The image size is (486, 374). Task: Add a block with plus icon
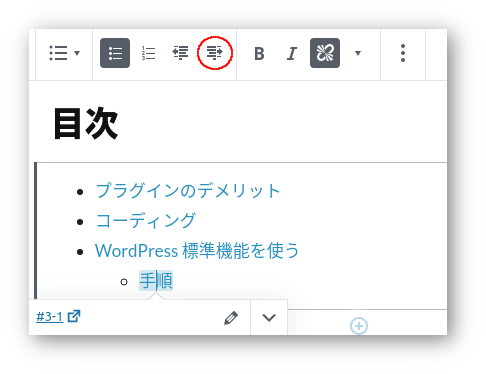point(359,326)
